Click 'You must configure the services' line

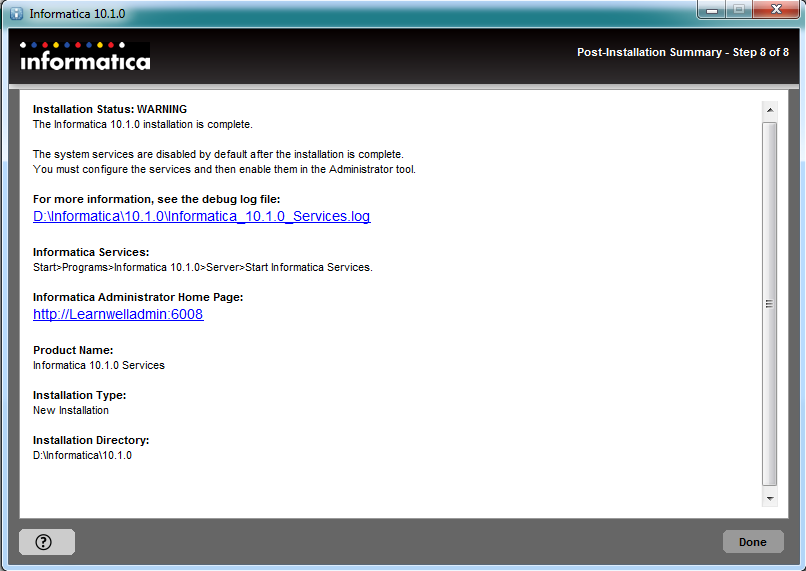(x=225, y=170)
